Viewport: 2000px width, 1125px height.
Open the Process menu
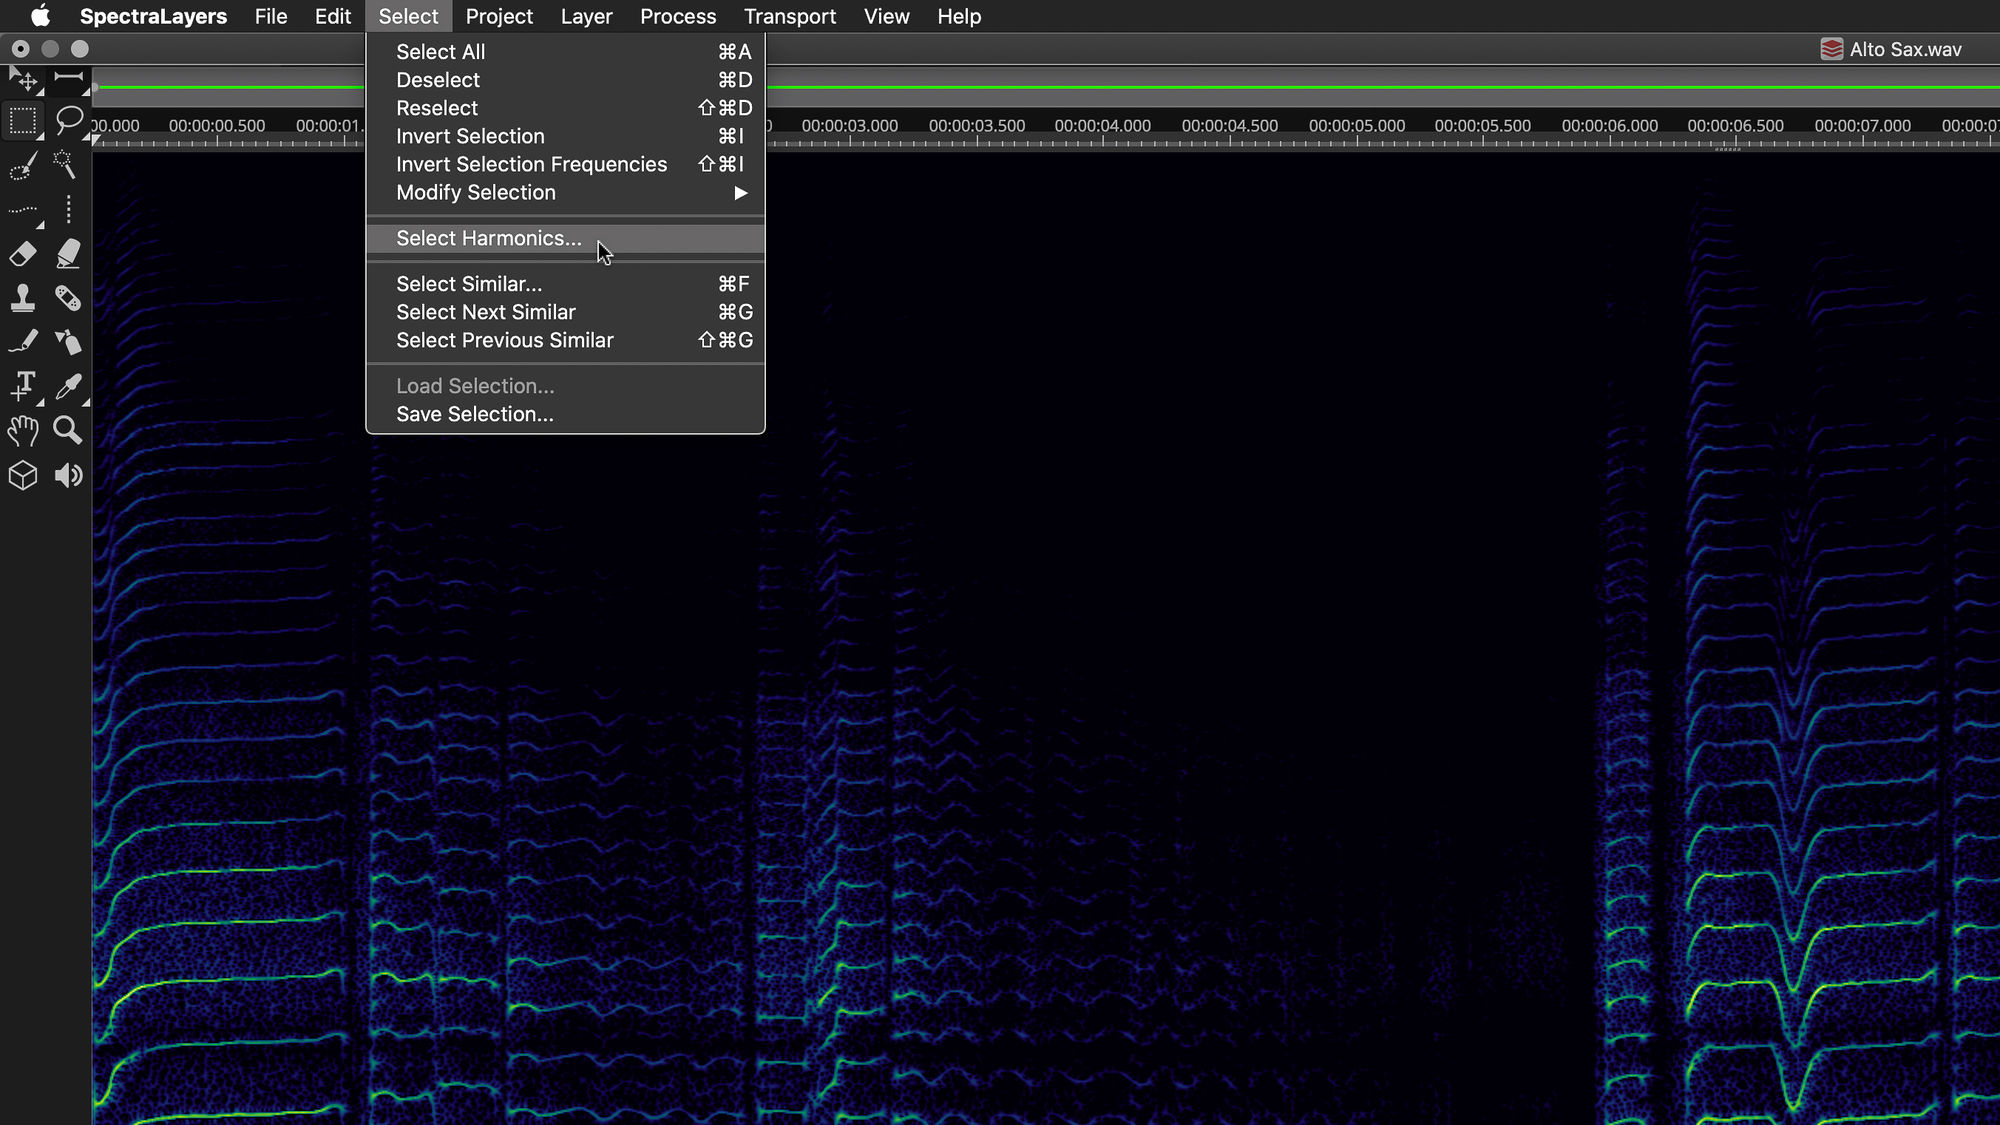click(678, 16)
